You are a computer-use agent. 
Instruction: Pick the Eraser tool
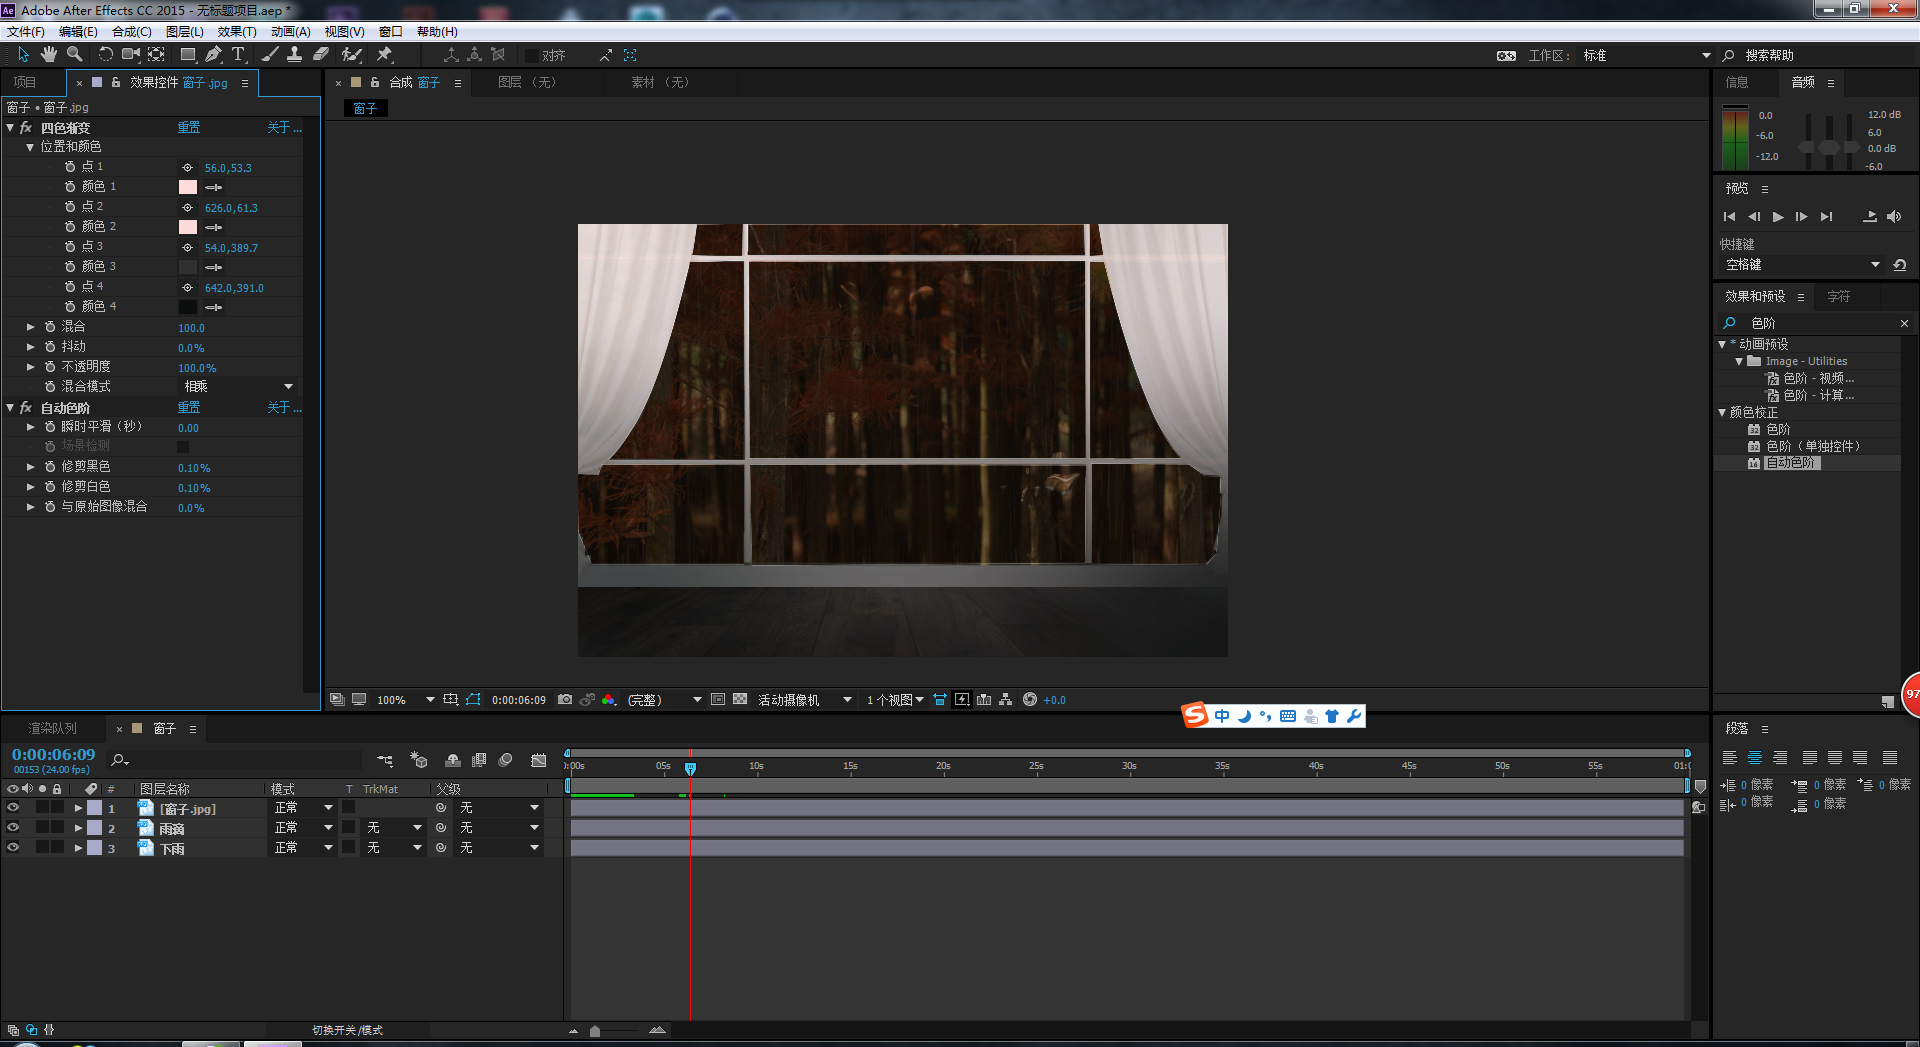point(321,55)
